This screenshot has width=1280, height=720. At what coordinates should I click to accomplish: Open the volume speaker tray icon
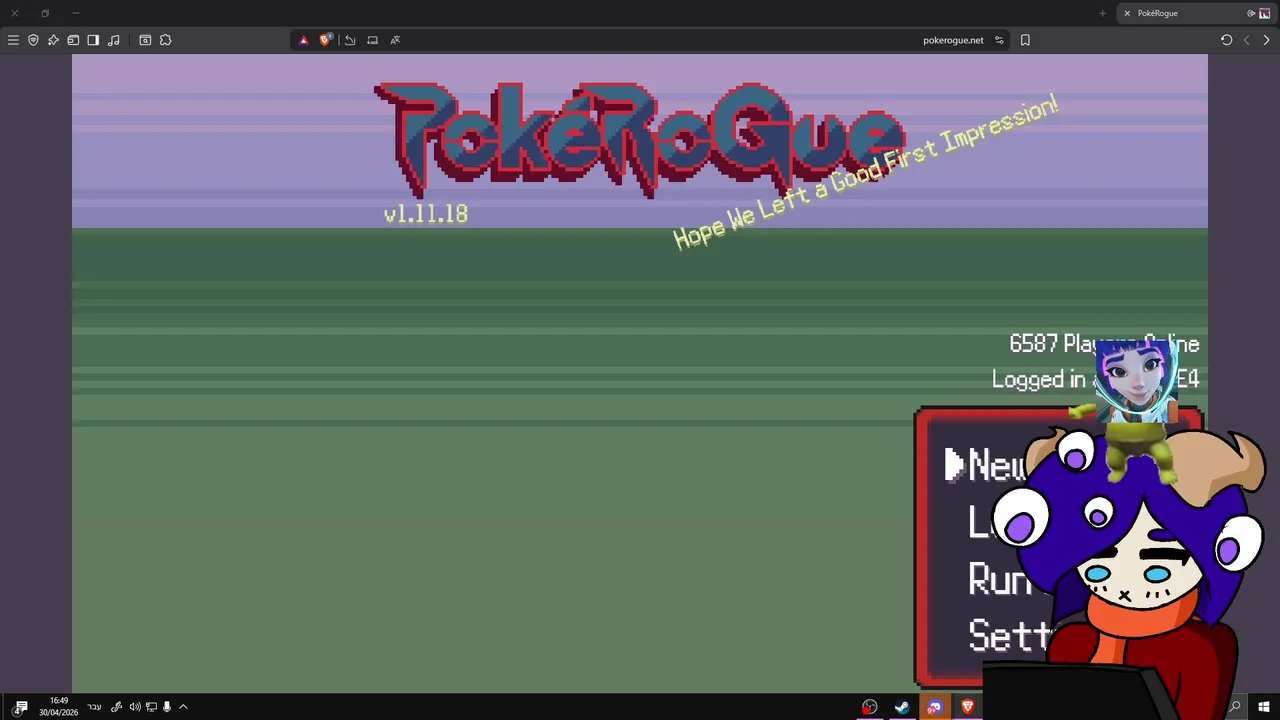(135, 707)
